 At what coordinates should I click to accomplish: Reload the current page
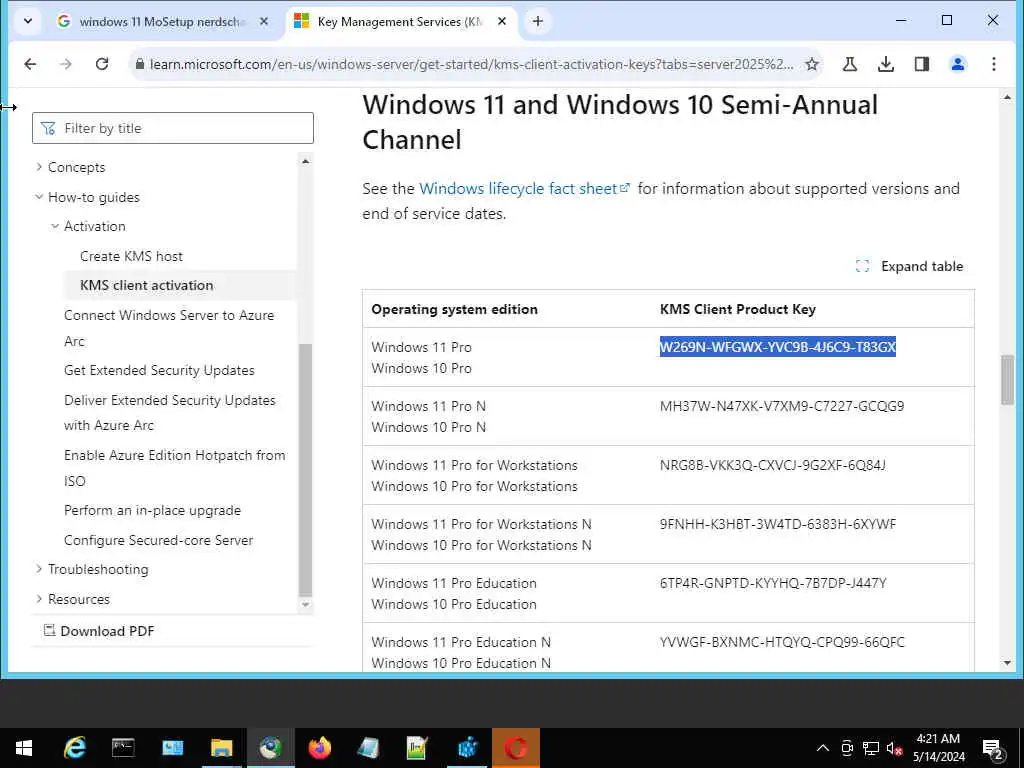coord(102,64)
